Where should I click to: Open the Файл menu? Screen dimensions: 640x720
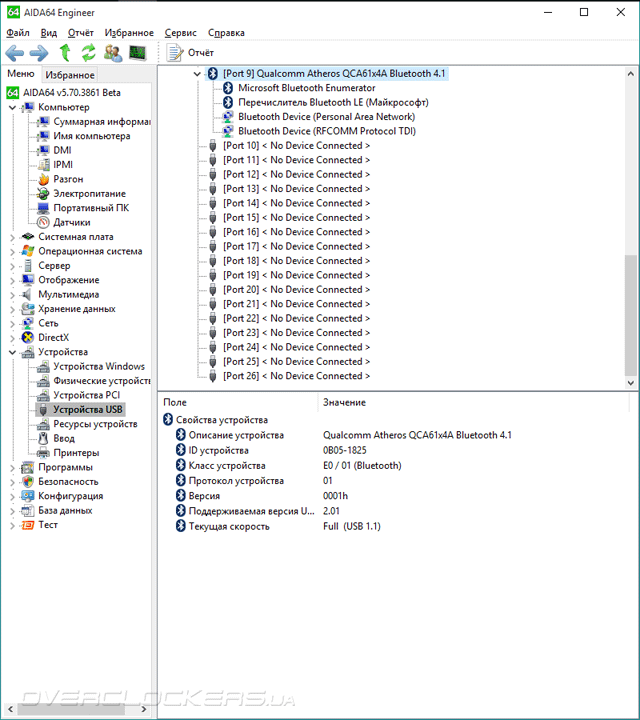tap(18, 33)
